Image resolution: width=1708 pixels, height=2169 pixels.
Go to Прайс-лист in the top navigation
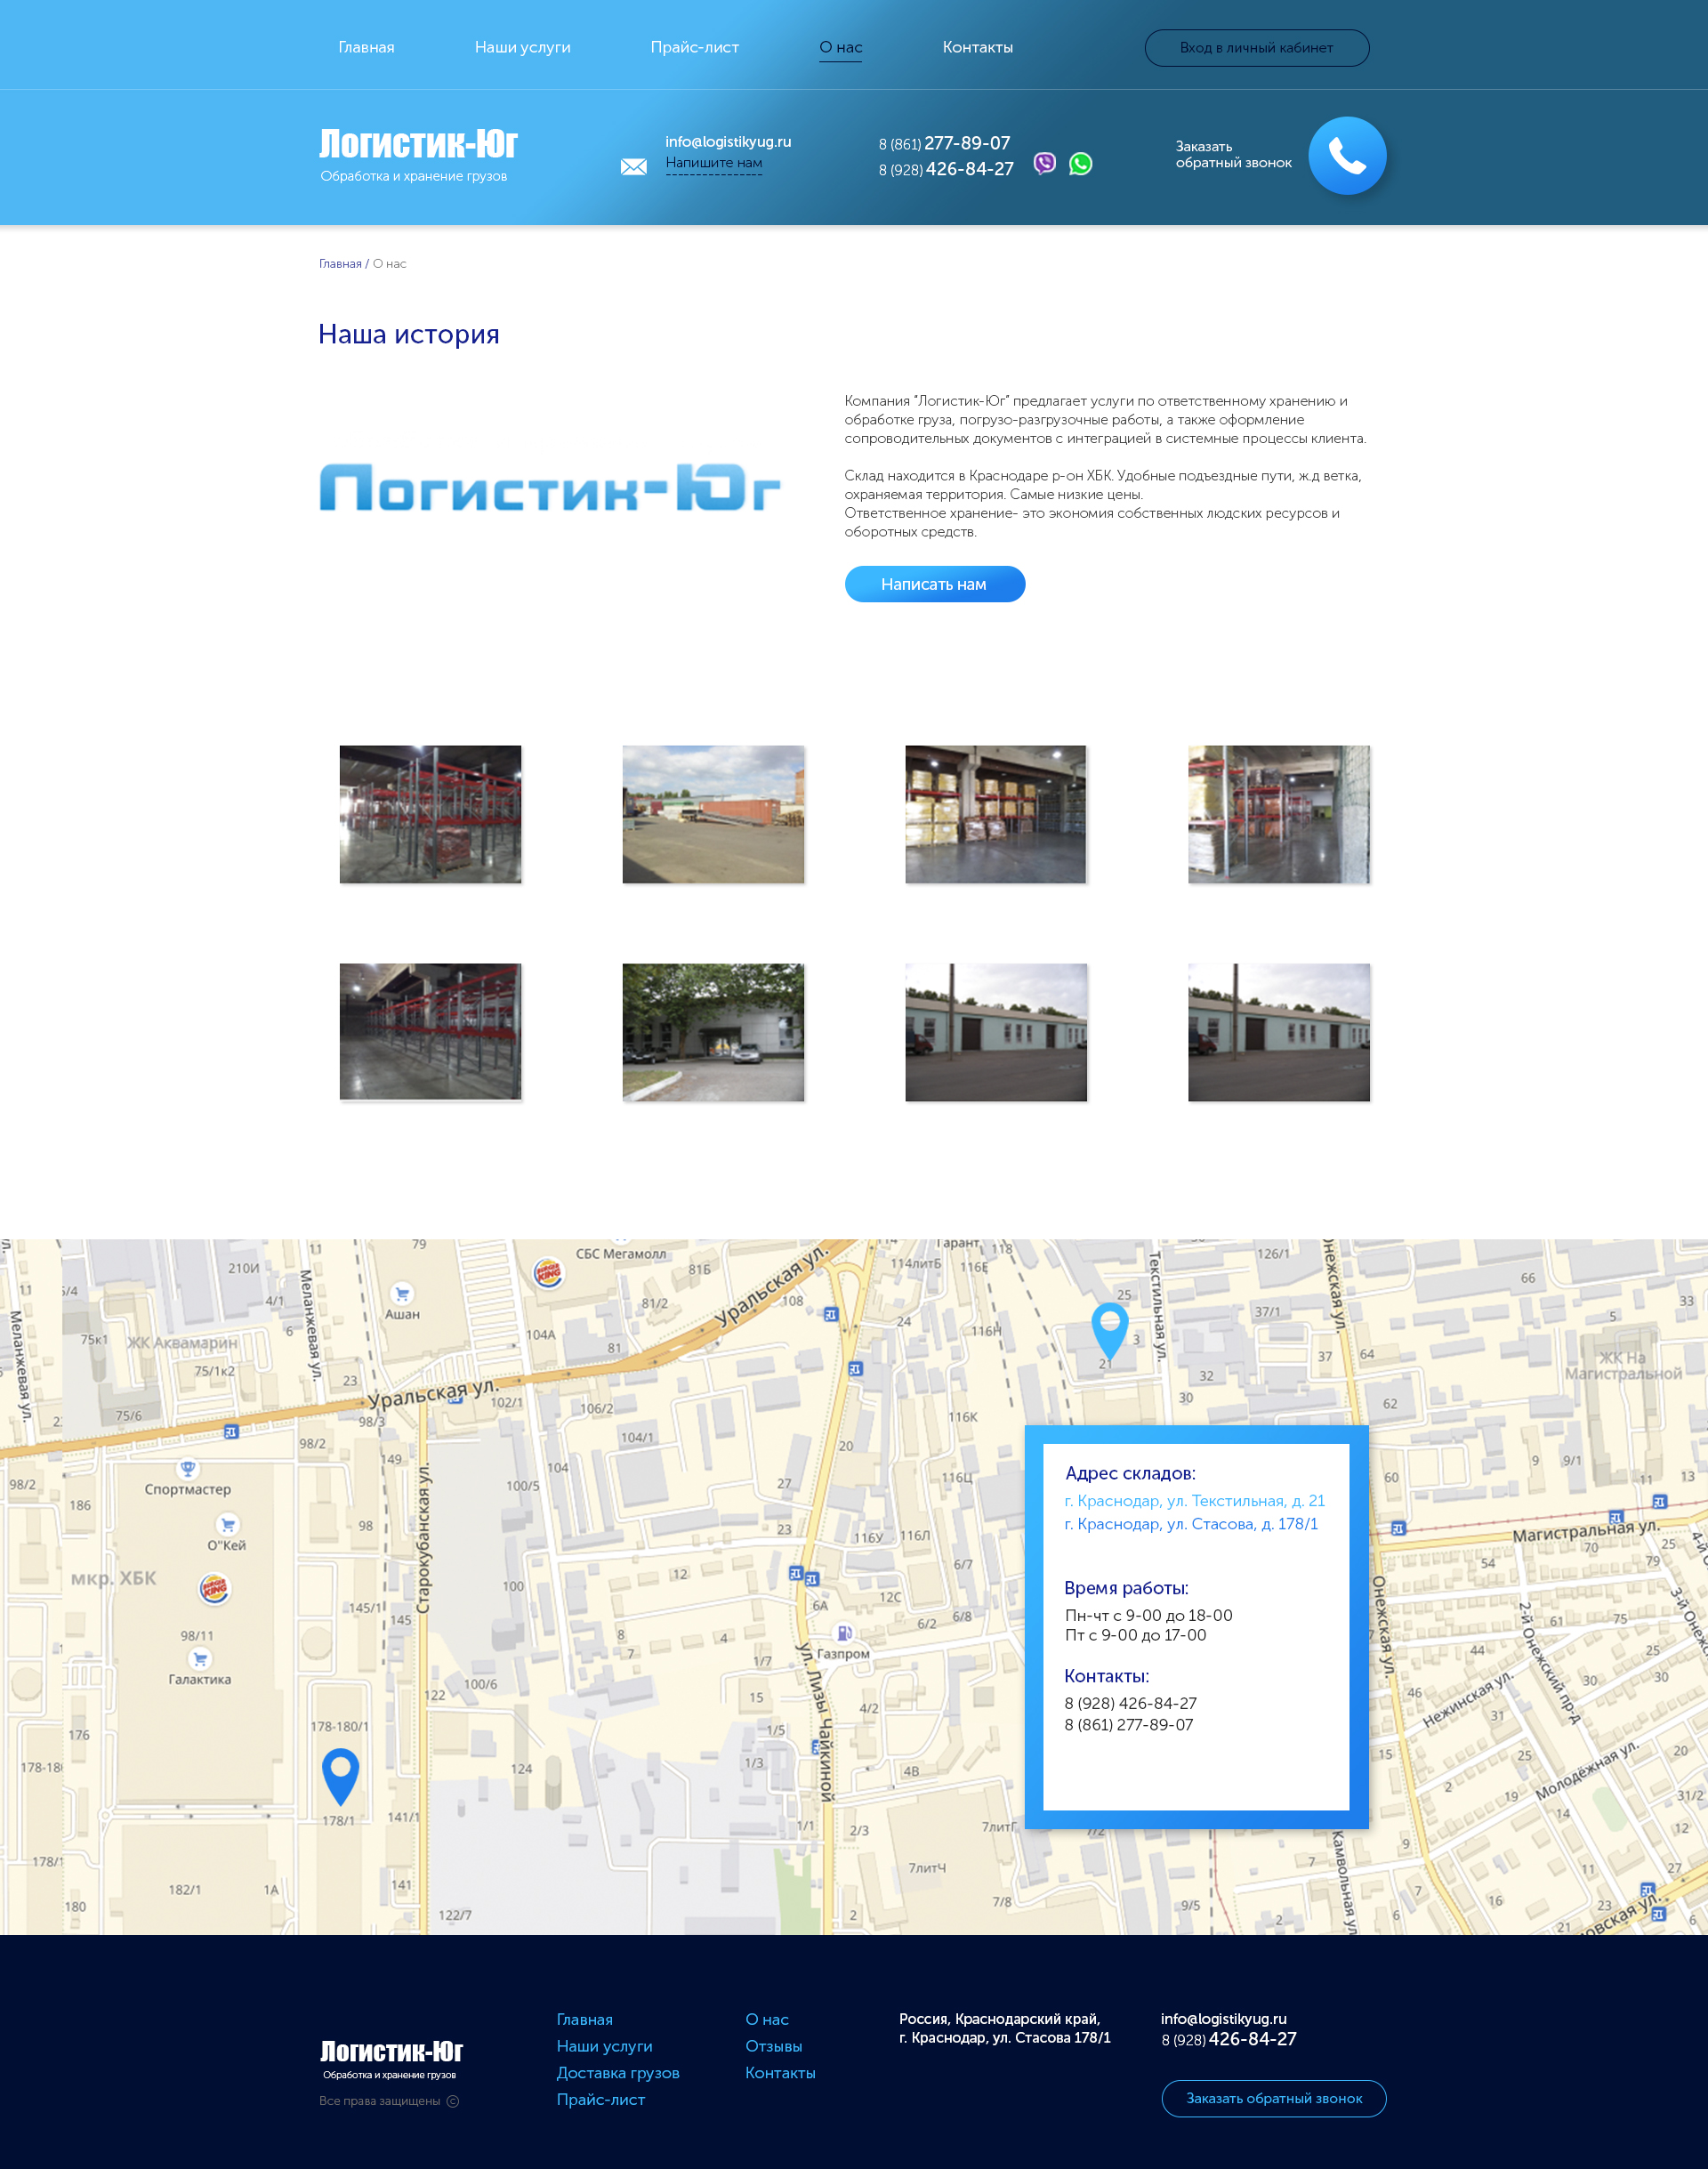click(694, 47)
